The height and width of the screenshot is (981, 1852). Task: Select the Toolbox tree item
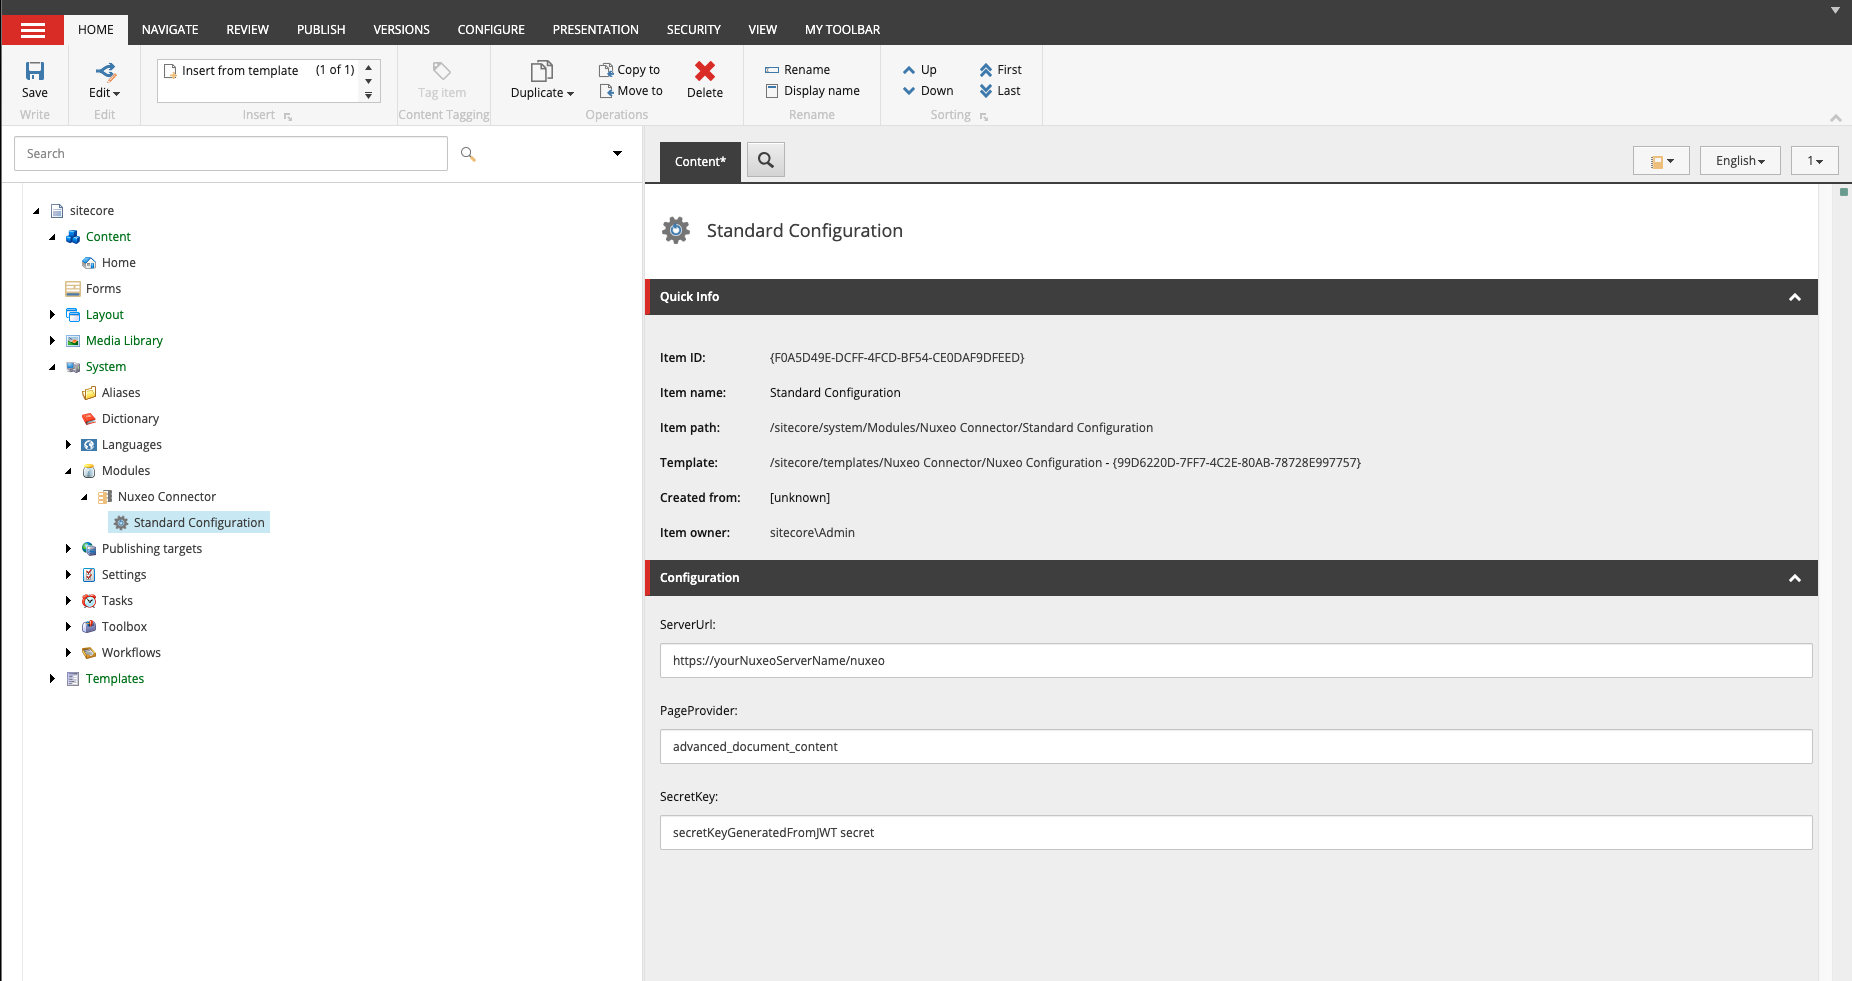124,627
